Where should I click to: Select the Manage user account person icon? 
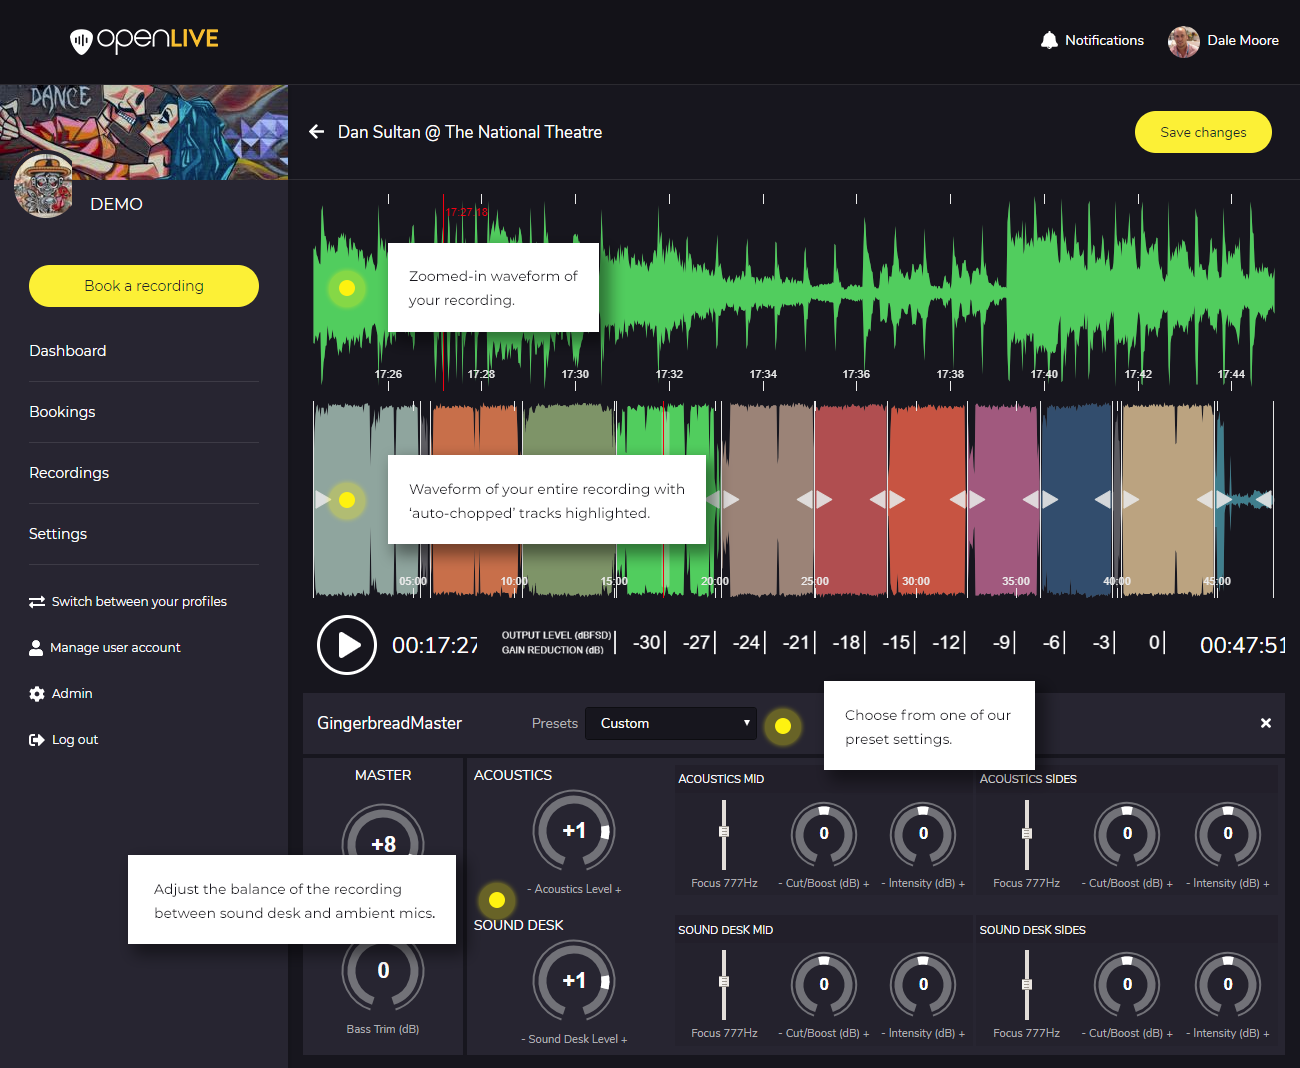pyautogui.click(x=36, y=647)
